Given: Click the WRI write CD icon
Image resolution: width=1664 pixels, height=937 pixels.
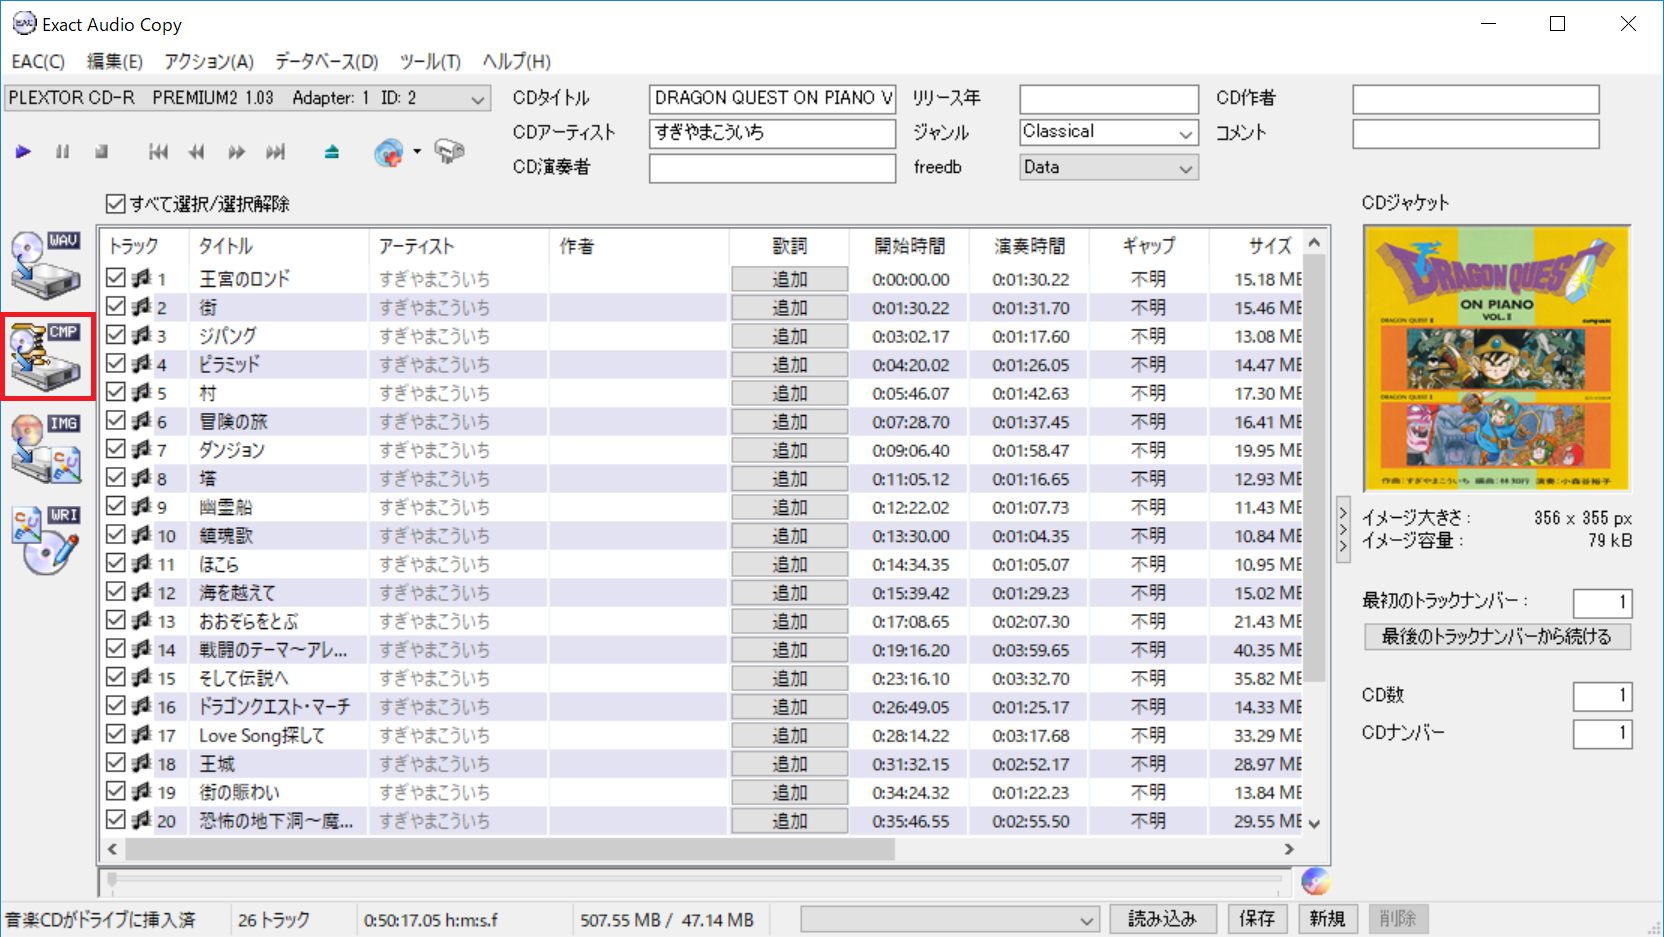Looking at the screenshot, I should 46,540.
